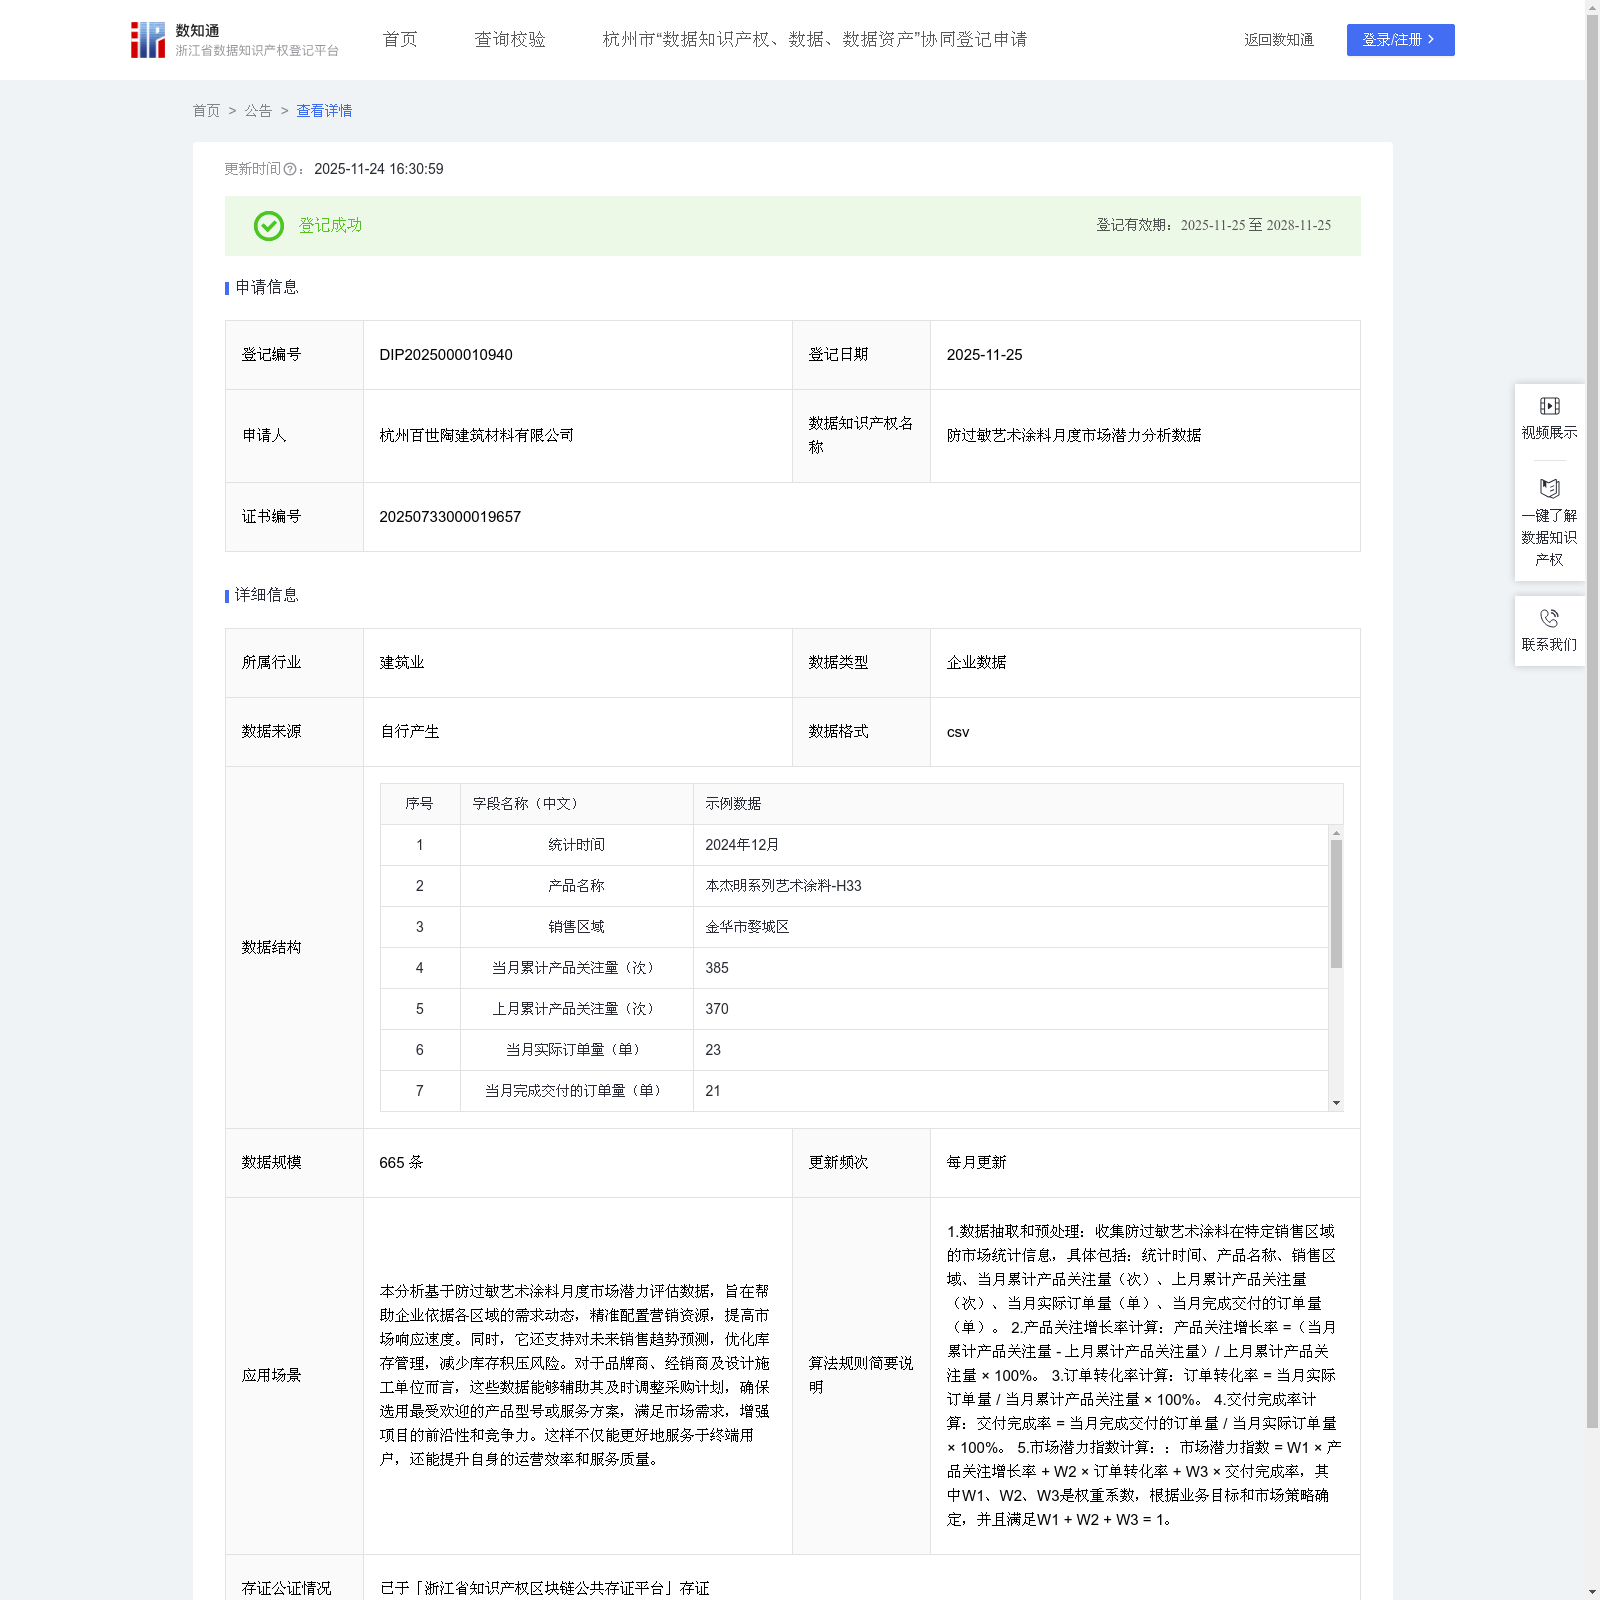The image size is (1600, 1600).
Task: Click the data structure table scroll-up arrow
Action: click(1336, 833)
